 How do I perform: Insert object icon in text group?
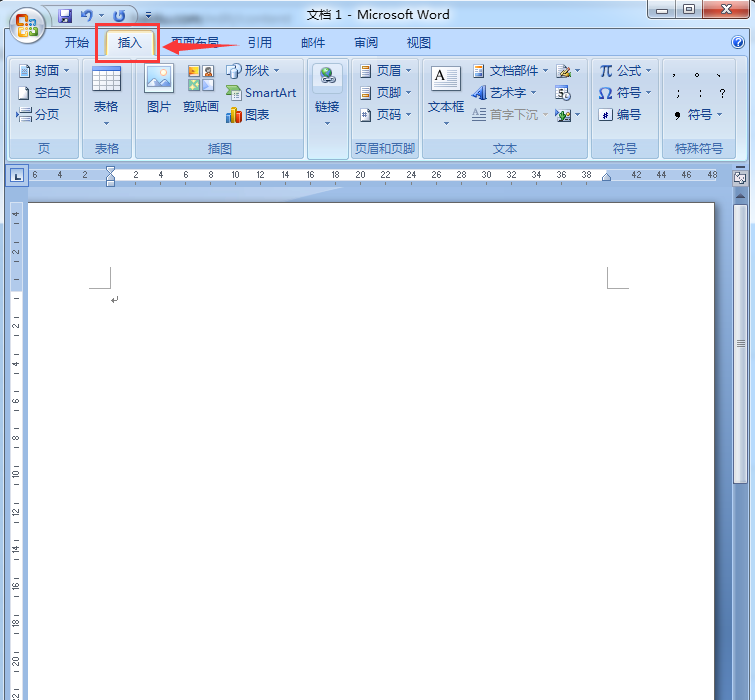[x=568, y=115]
